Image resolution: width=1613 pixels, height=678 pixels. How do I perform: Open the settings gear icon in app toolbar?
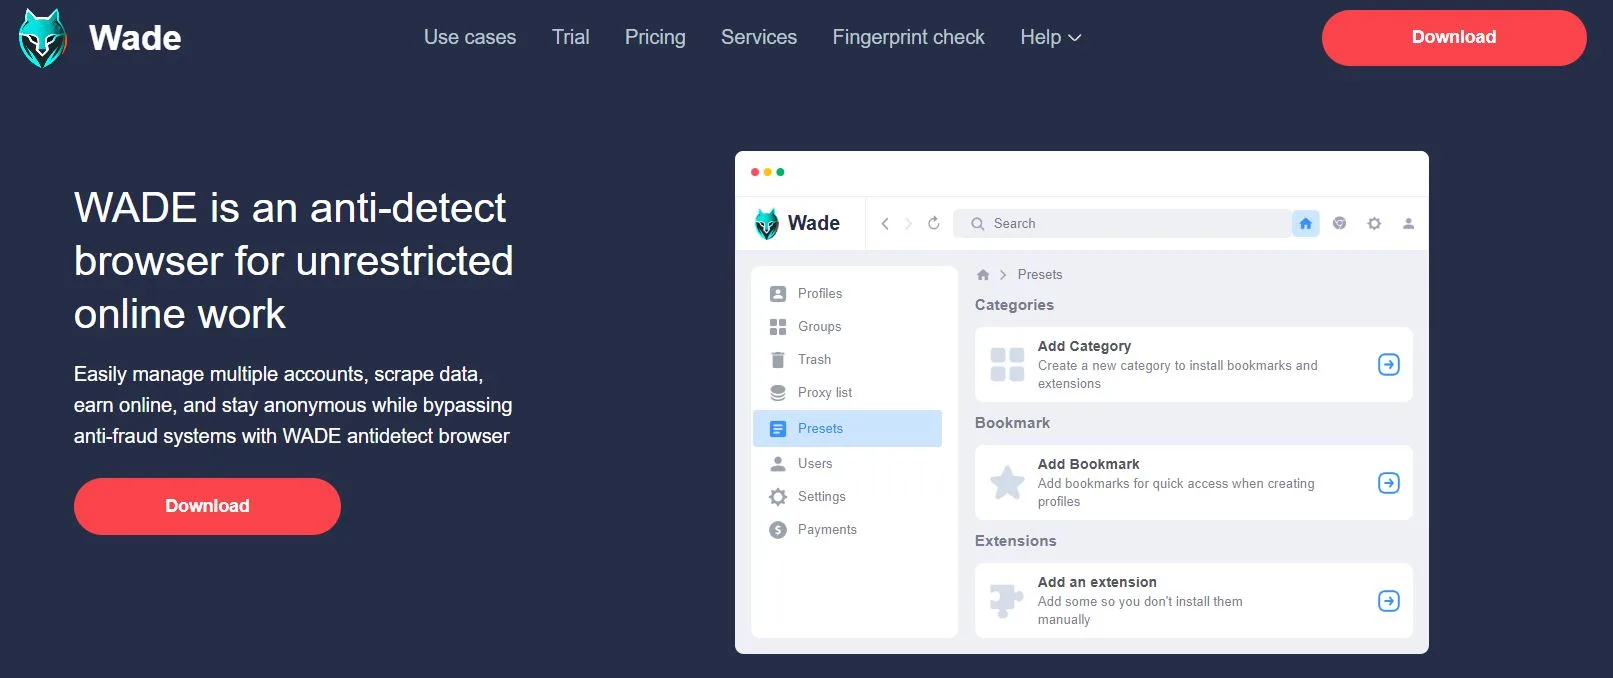[1374, 224]
